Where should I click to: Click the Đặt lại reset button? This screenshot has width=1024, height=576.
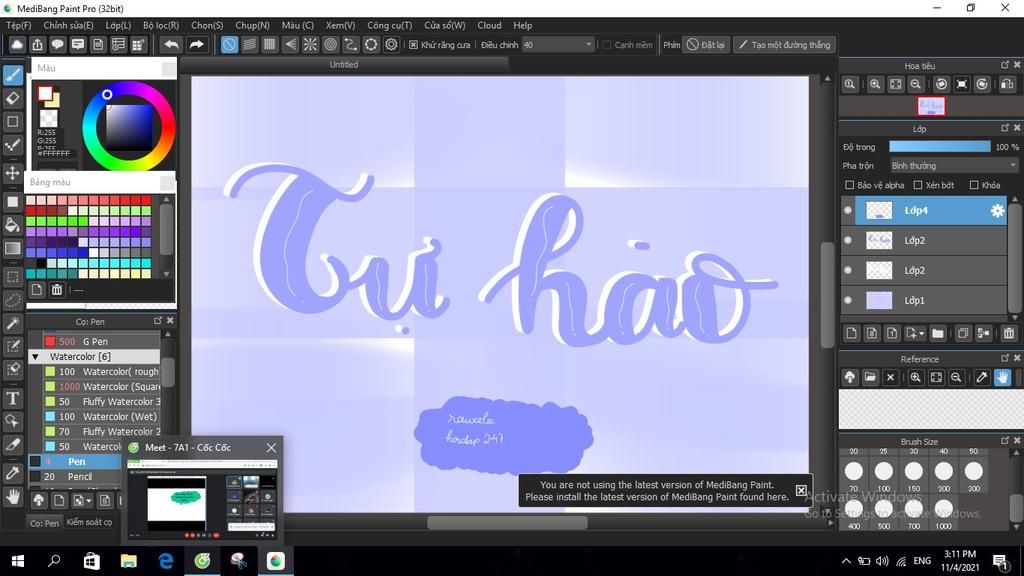(705, 45)
